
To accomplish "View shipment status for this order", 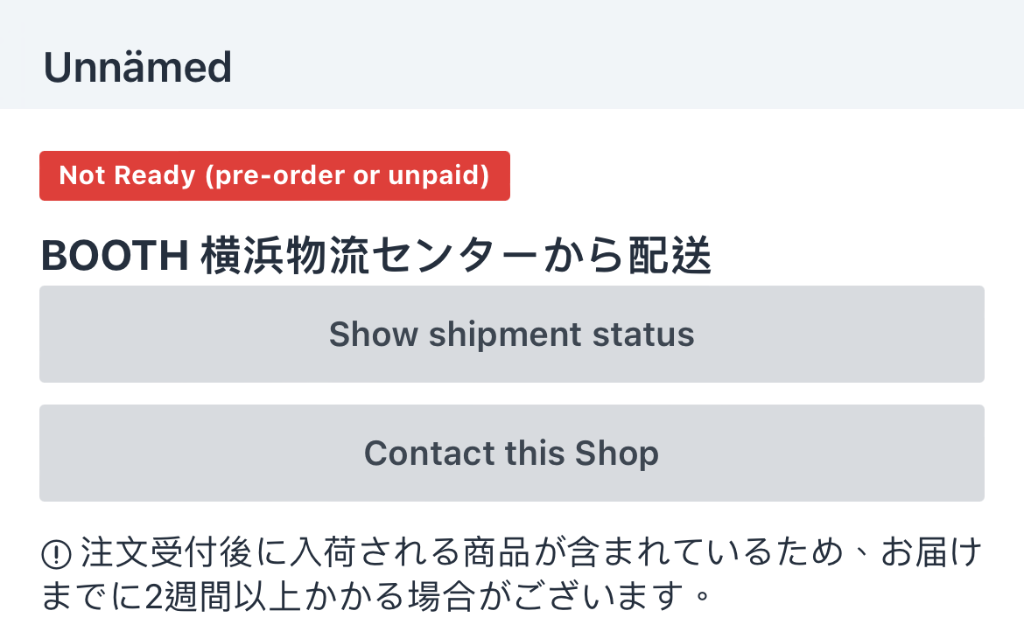I will click(511, 334).
